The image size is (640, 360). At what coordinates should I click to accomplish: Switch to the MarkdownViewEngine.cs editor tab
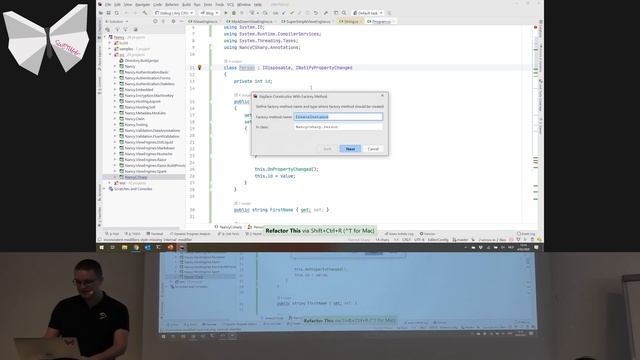click(251, 21)
